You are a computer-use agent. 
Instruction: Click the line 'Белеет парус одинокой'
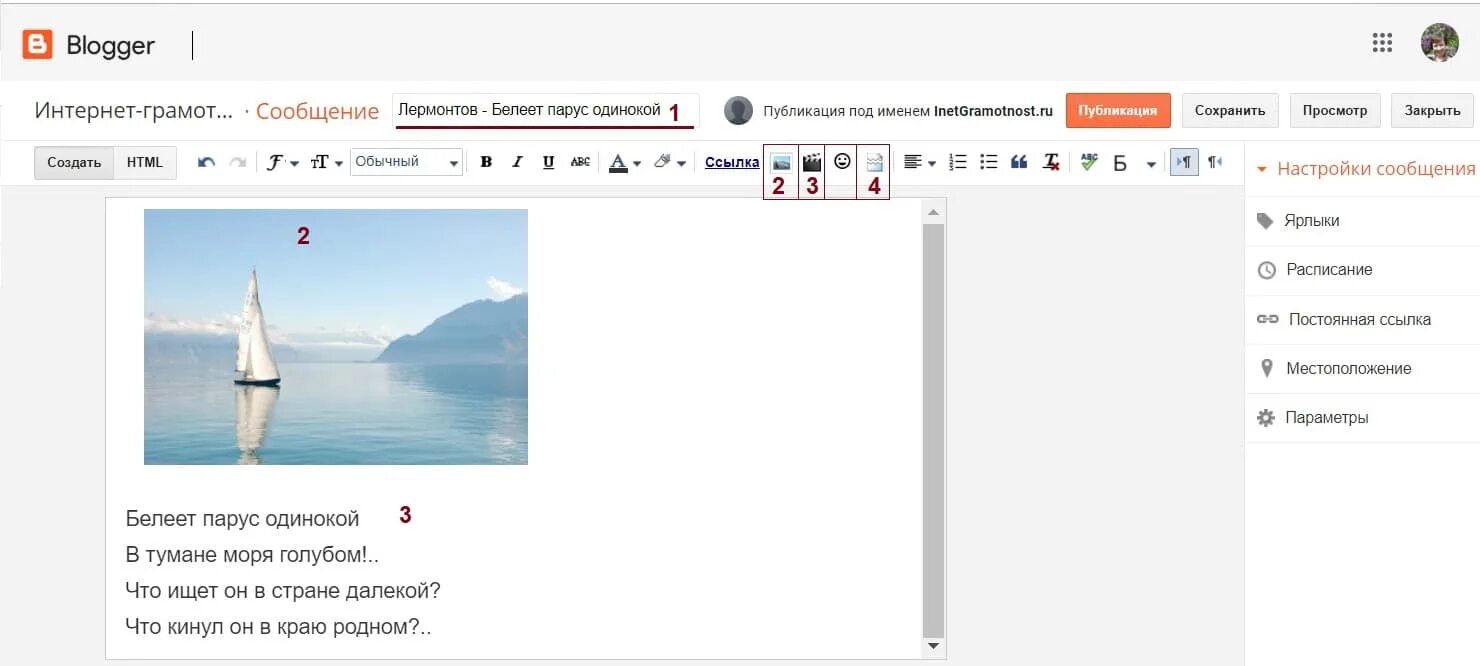pyautogui.click(x=242, y=518)
